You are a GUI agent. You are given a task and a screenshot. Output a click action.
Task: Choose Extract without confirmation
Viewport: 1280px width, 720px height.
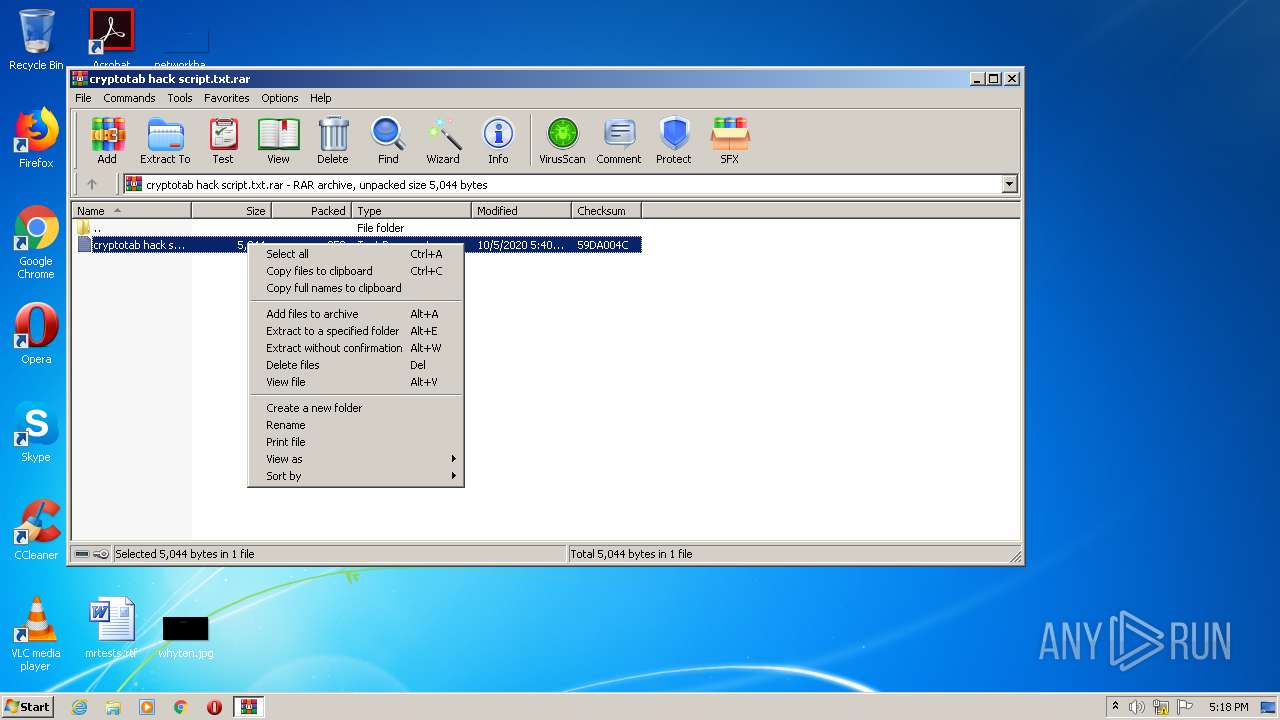356,348
